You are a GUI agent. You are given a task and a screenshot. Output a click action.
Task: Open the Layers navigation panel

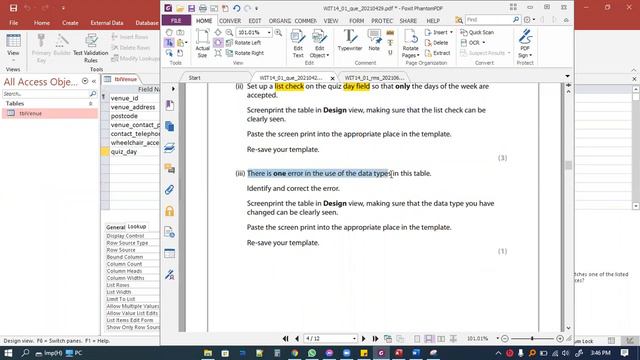169,148
